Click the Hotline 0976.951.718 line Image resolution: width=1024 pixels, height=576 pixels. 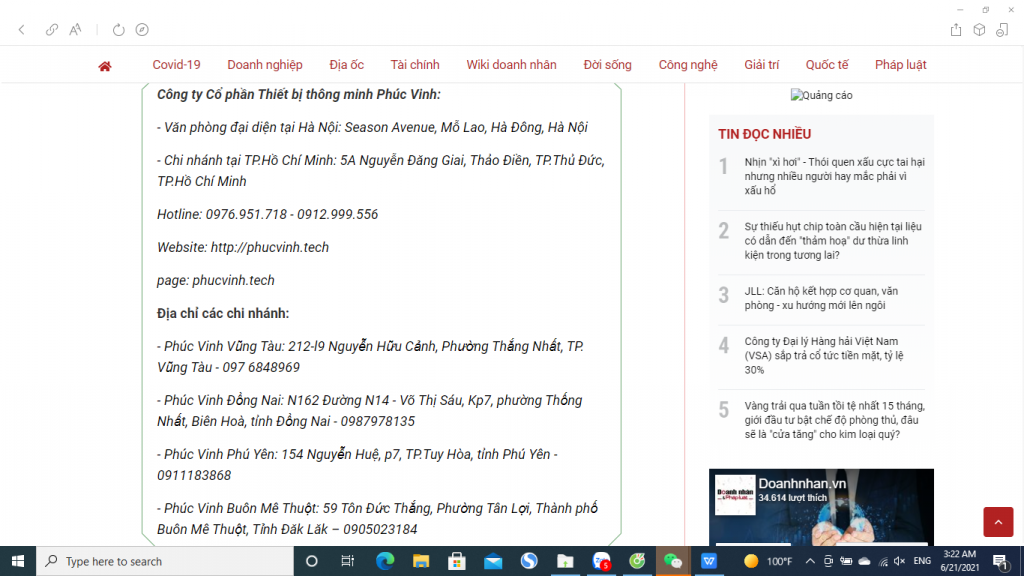267,214
